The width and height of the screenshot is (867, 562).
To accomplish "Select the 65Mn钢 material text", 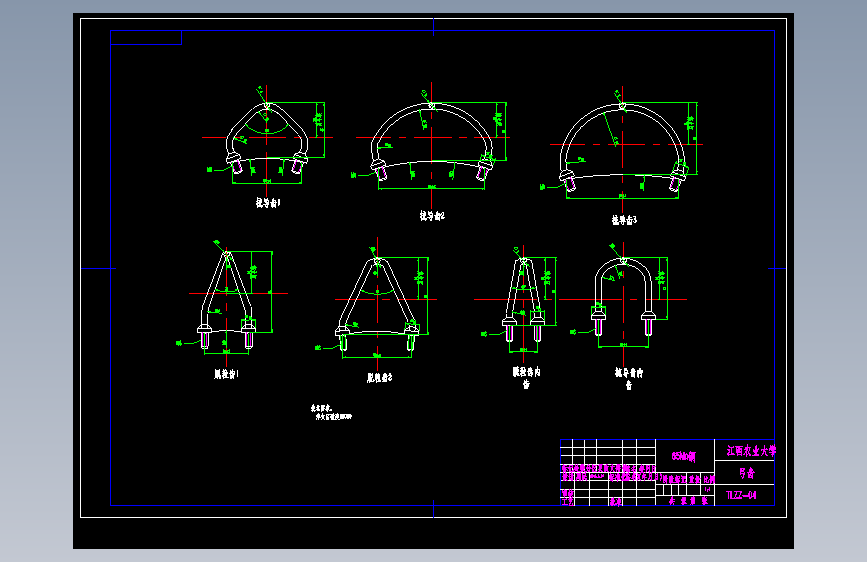I will [684, 456].
